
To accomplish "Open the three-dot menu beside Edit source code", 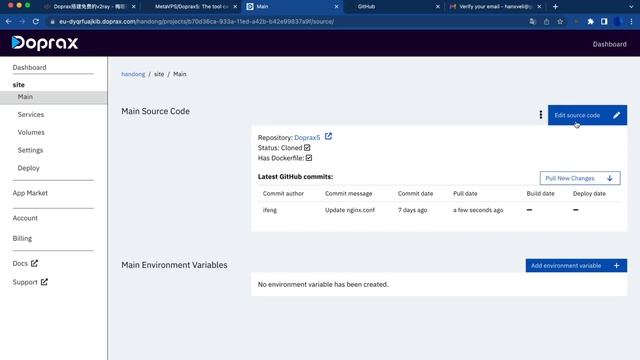I will pyautogui.click(x=541, y=115).
